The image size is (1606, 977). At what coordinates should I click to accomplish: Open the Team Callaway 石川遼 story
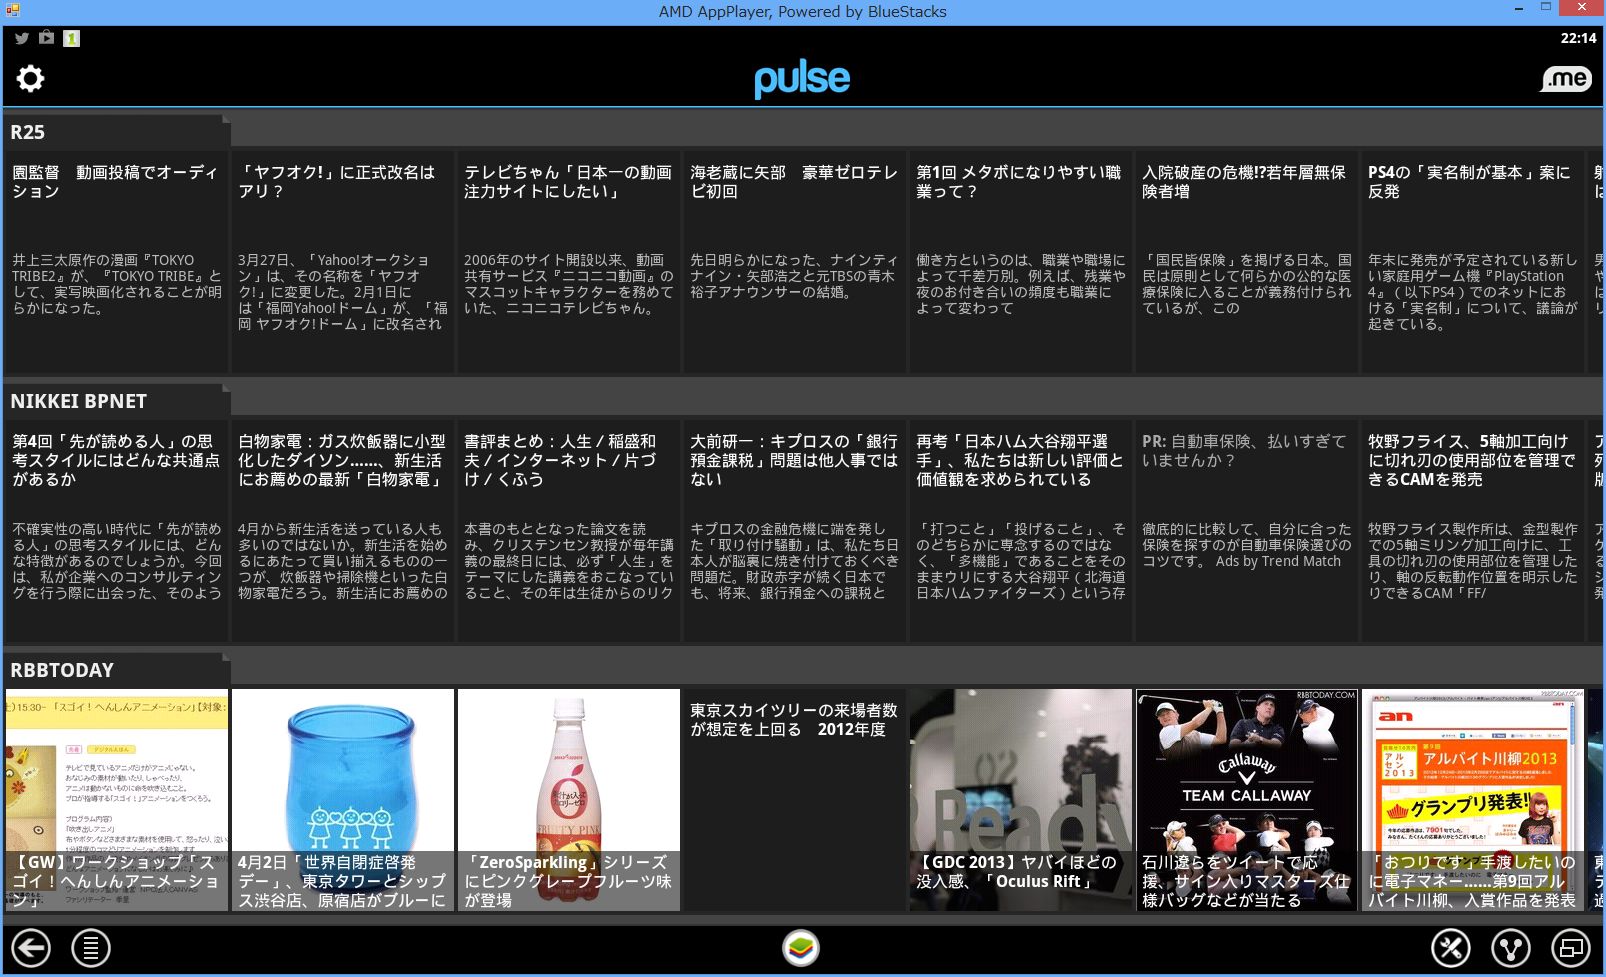(x=1247, y=800)
